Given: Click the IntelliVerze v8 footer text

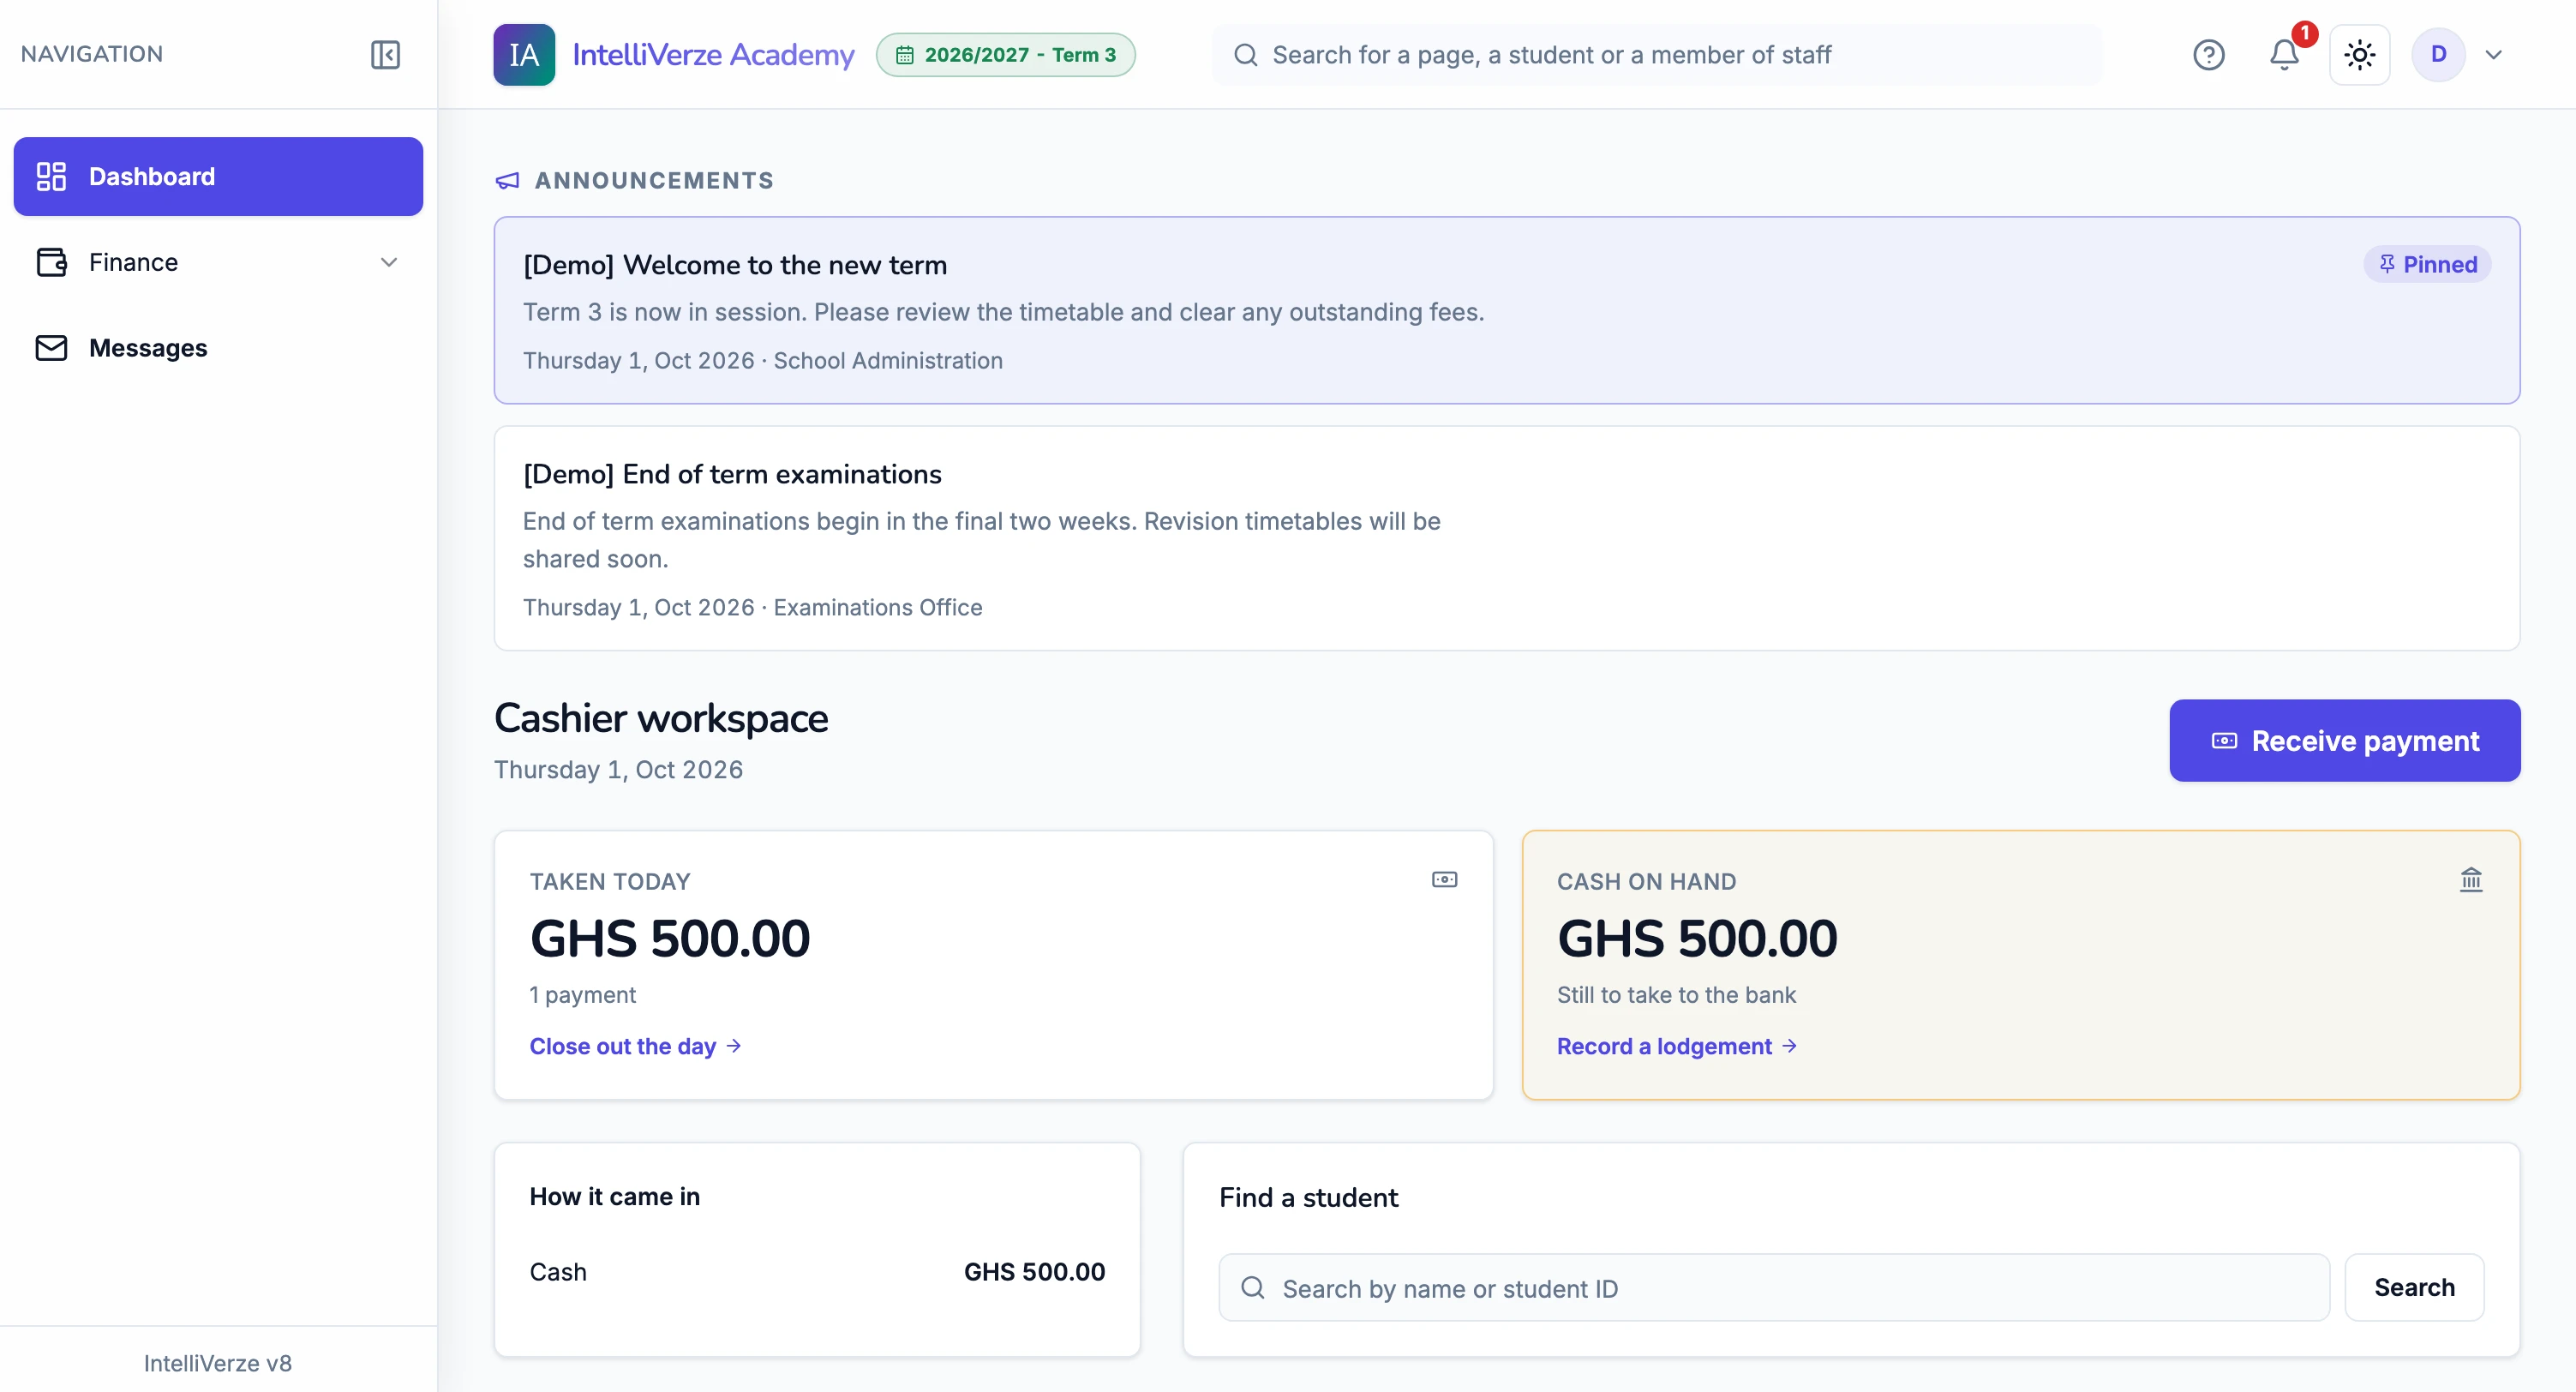Looking at the screenshot, I should click(218, 1363).
